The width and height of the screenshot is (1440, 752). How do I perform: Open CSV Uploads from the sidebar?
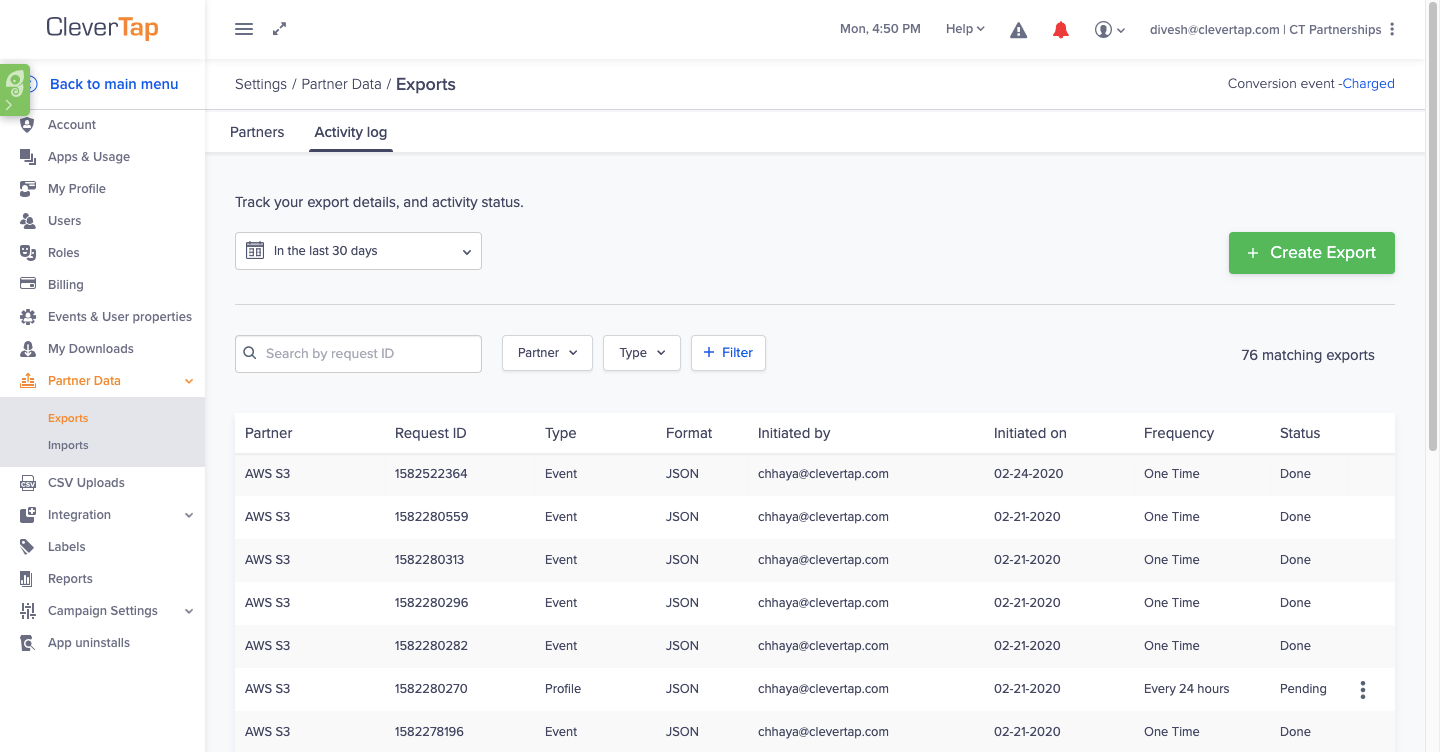[x=28, y=482]
